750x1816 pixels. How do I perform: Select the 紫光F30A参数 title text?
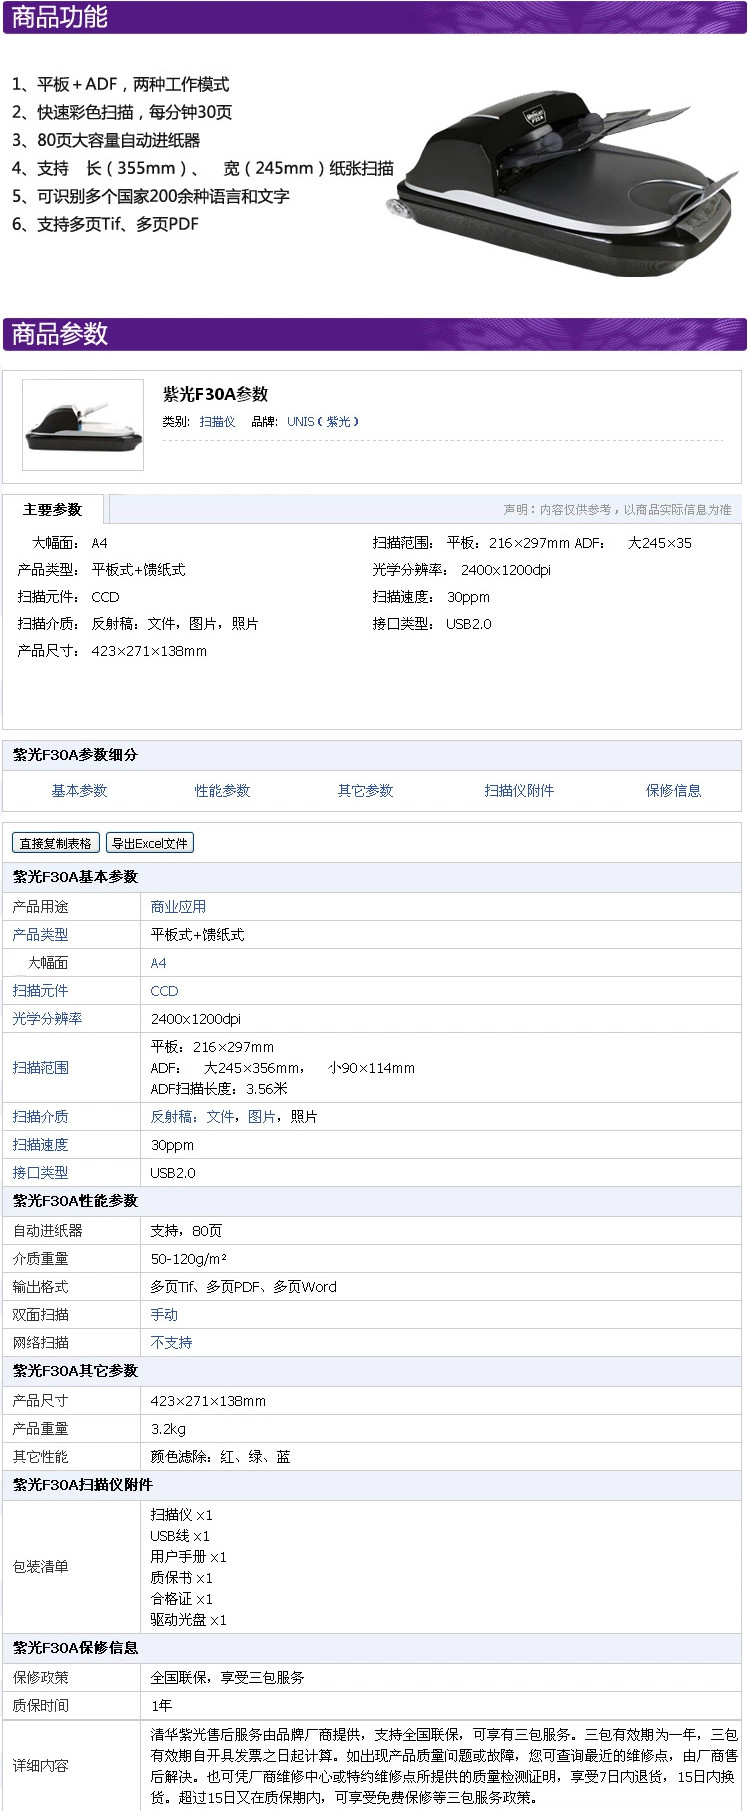[x=215, y=394]
